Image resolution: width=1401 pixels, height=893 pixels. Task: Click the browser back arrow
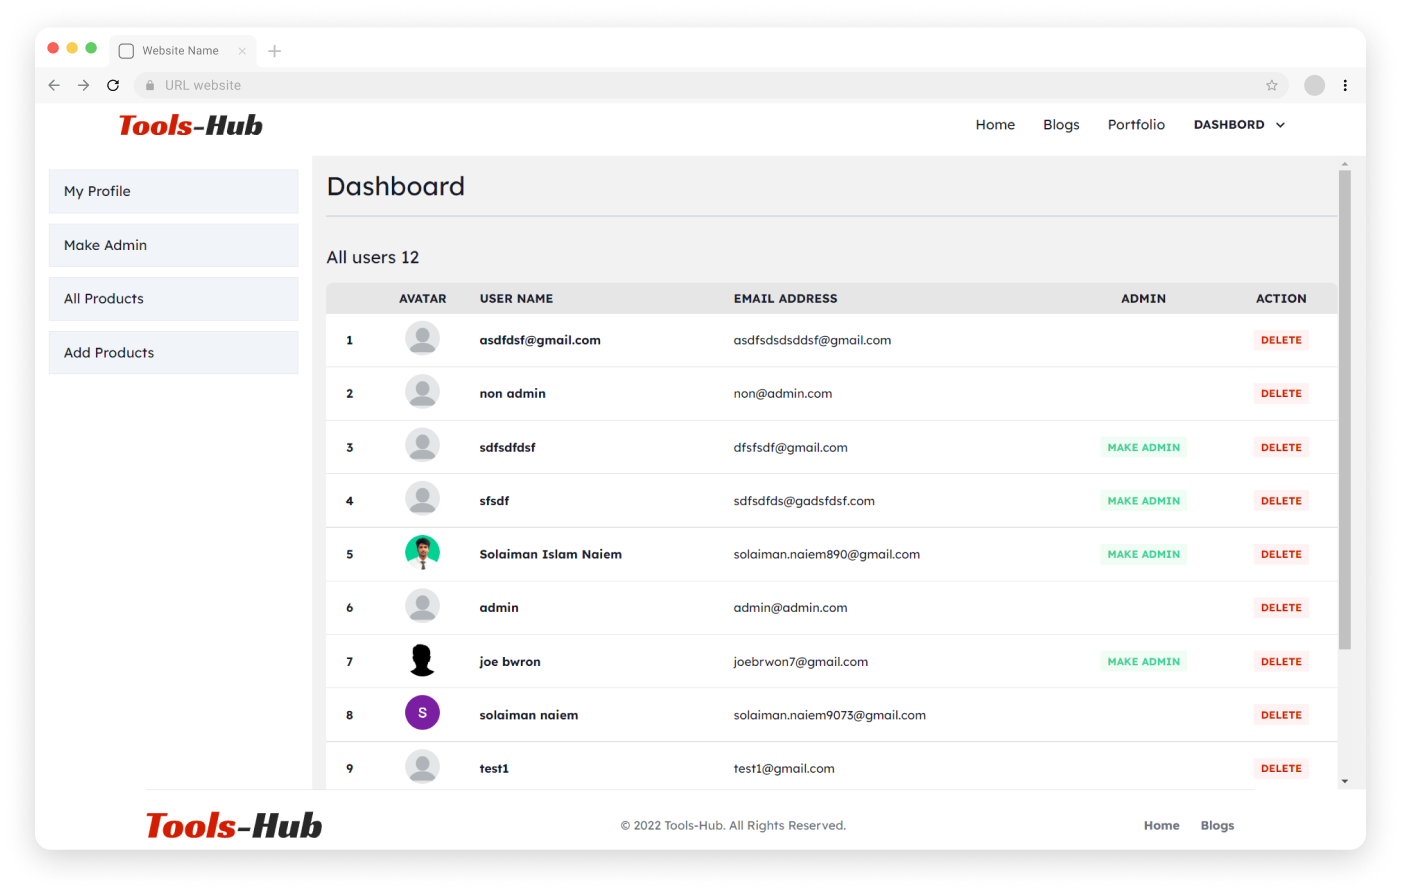pyautogui.click(x=54, y=86)
